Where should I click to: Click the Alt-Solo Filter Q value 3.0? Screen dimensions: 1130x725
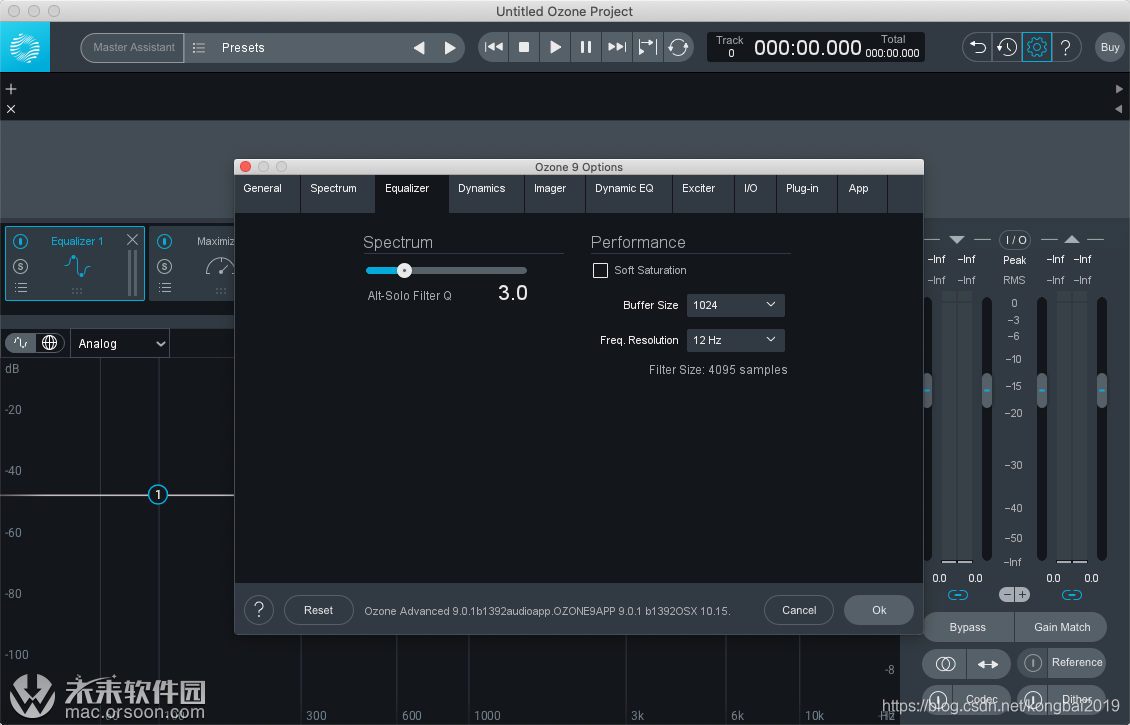(512, 293)
